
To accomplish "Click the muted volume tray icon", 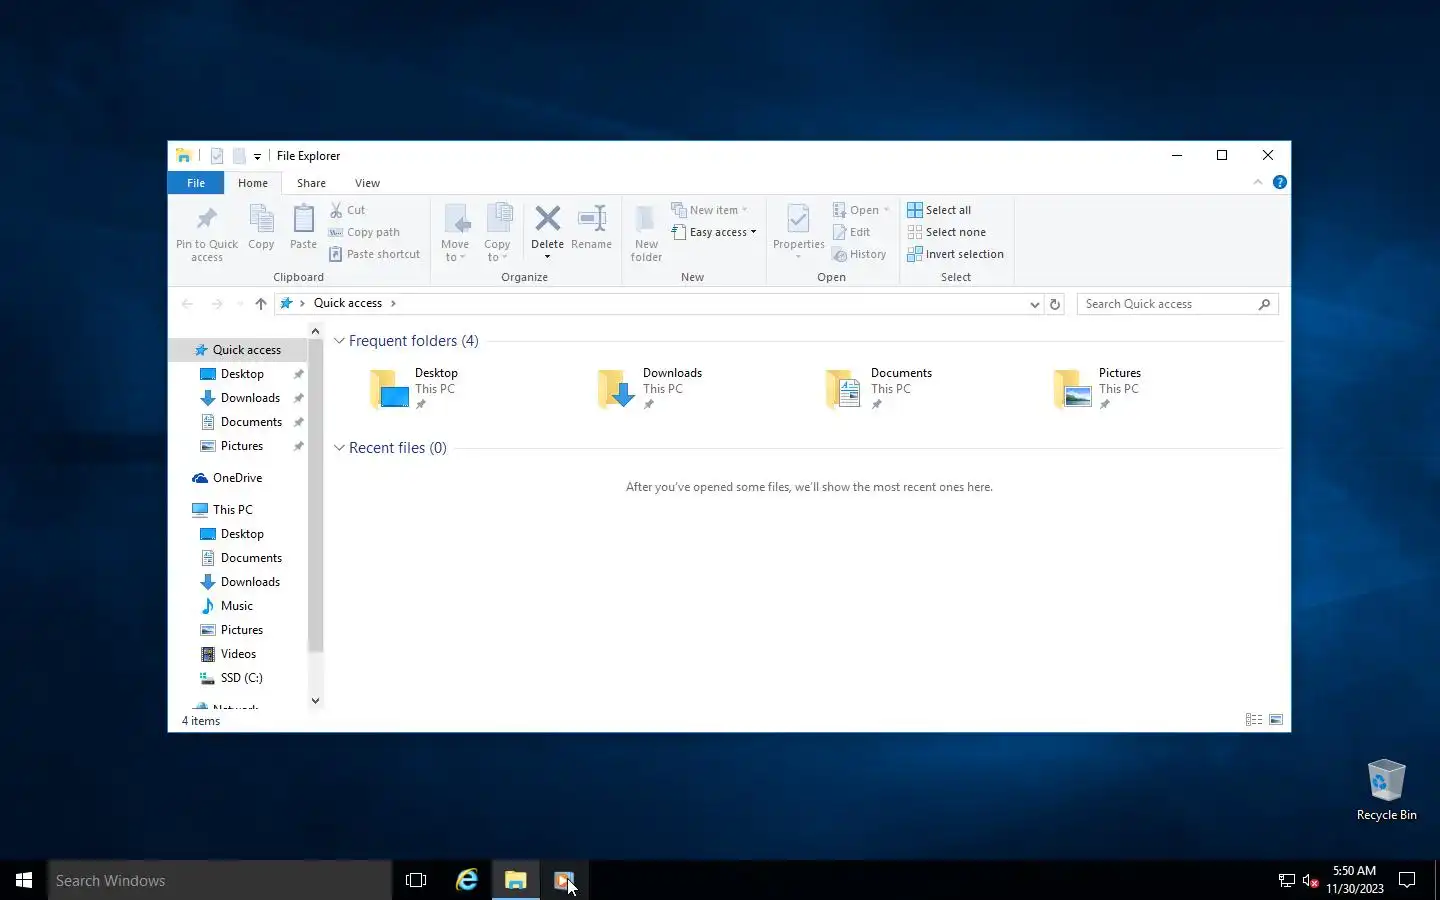I will click(x=1311, y=880).
